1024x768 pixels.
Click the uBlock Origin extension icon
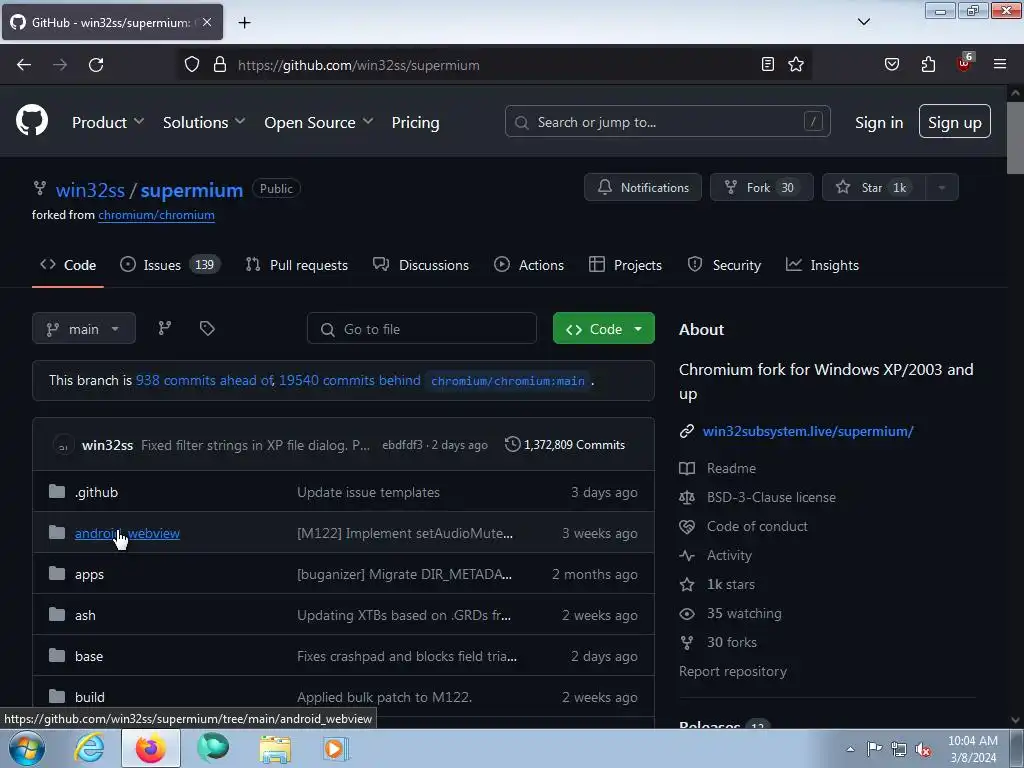964,63
